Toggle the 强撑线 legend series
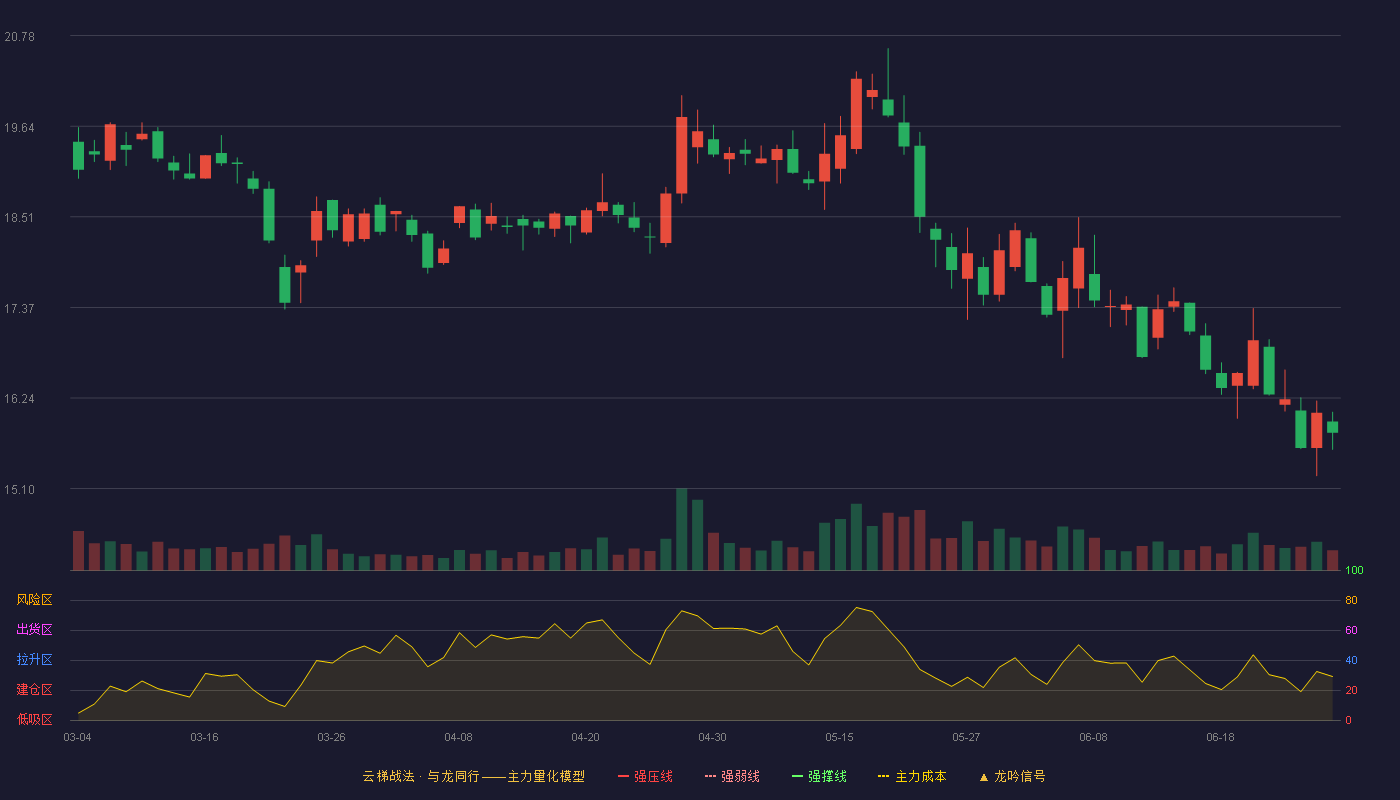The width and height of the screenshot is (1400, 800). click(819, 776)
